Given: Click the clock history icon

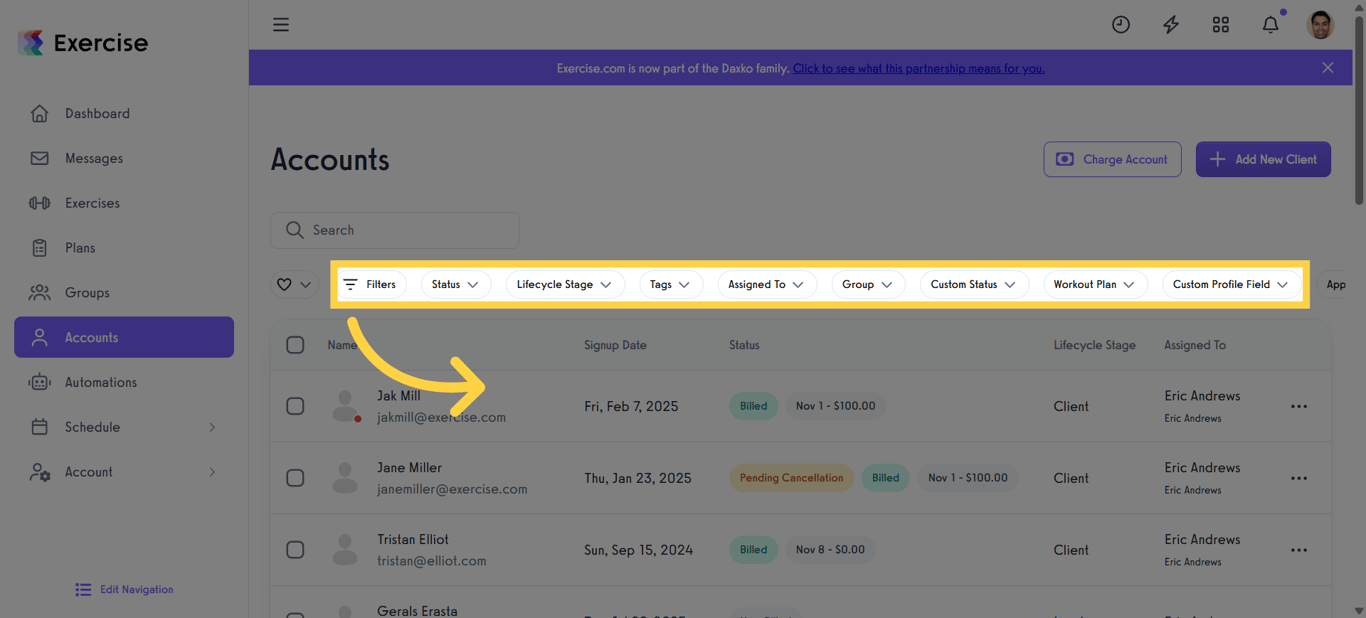Looking at the screenshot, I should coord(1120,24).
